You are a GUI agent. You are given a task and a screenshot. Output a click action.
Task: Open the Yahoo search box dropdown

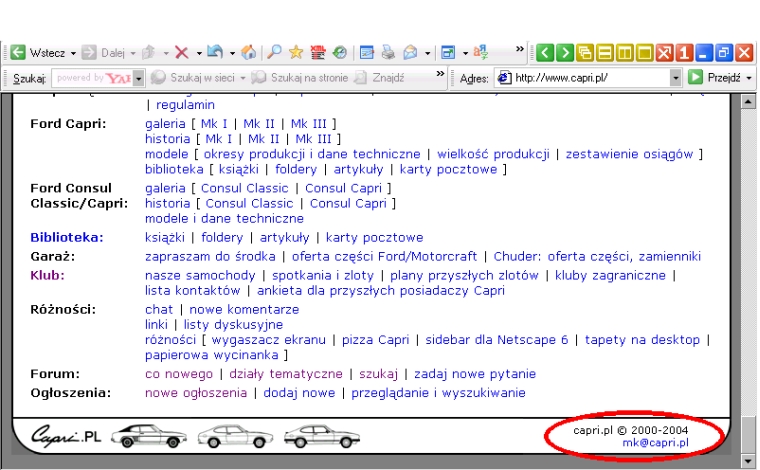point(138,78)
